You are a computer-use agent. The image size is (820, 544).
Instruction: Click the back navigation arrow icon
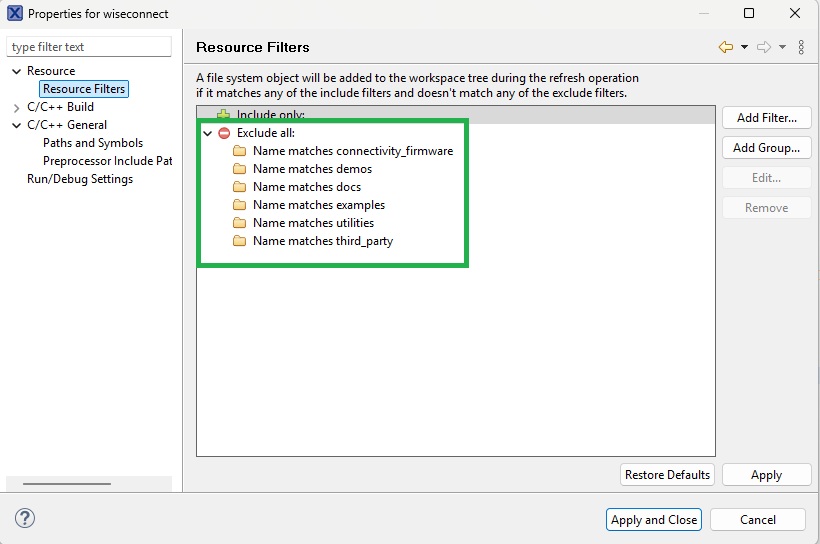[x=726, y=47]
